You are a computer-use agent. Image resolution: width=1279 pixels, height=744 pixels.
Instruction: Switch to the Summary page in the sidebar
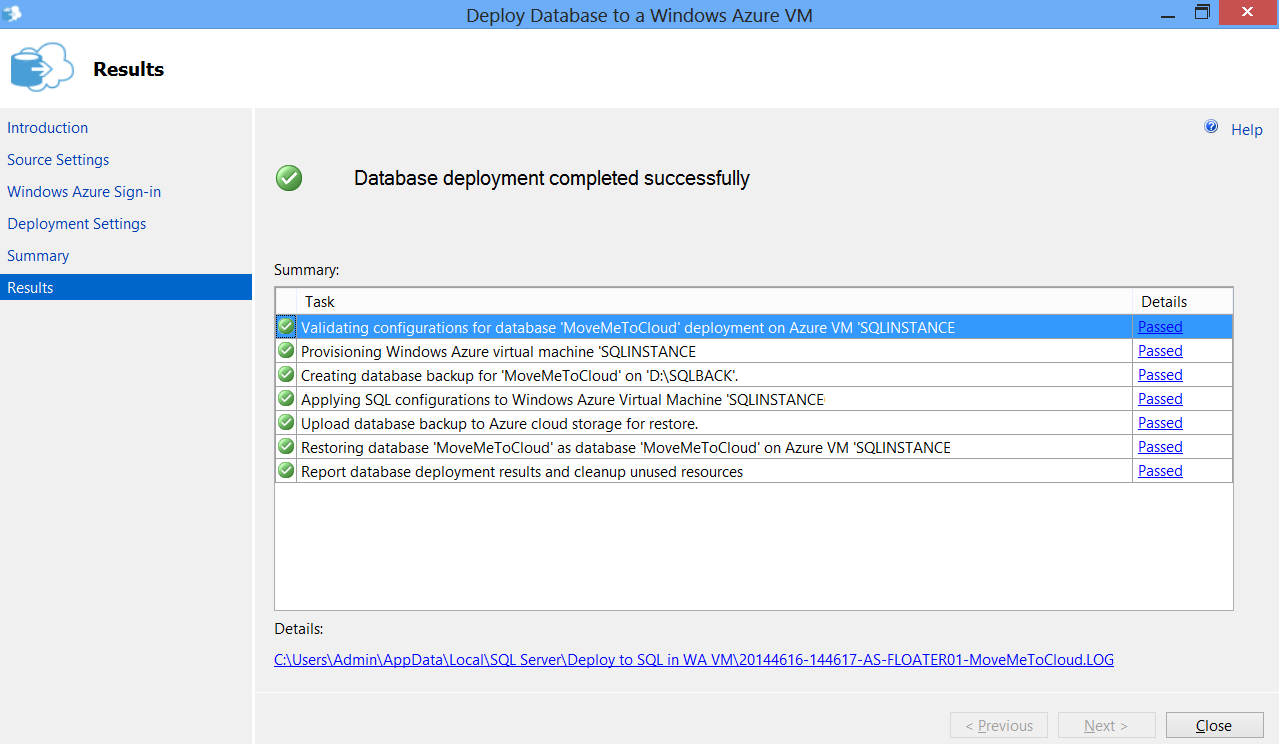38,256
